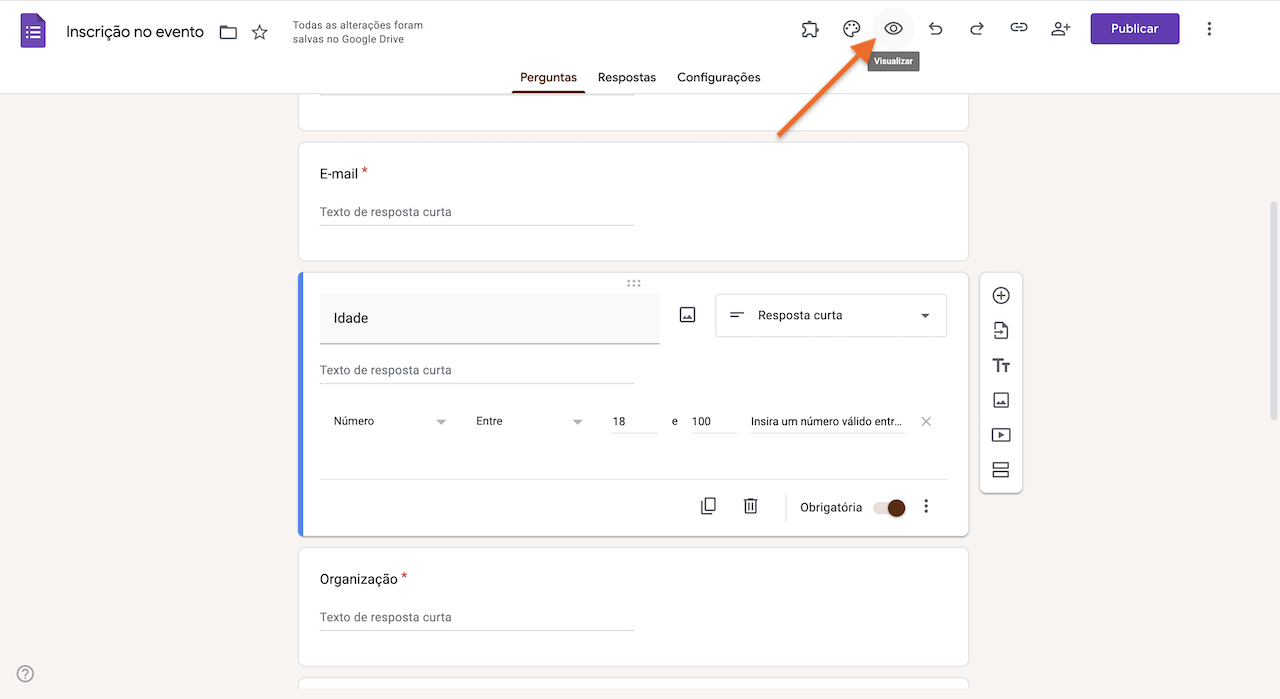Open the theme customization palette
Screen dimensions: 1280x699
pyautogui.click(x=851, y=28)
